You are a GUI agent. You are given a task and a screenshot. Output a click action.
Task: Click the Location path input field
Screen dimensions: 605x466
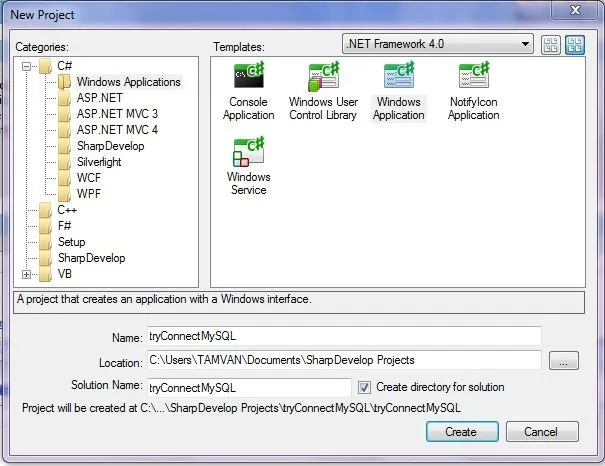point(344,360)
